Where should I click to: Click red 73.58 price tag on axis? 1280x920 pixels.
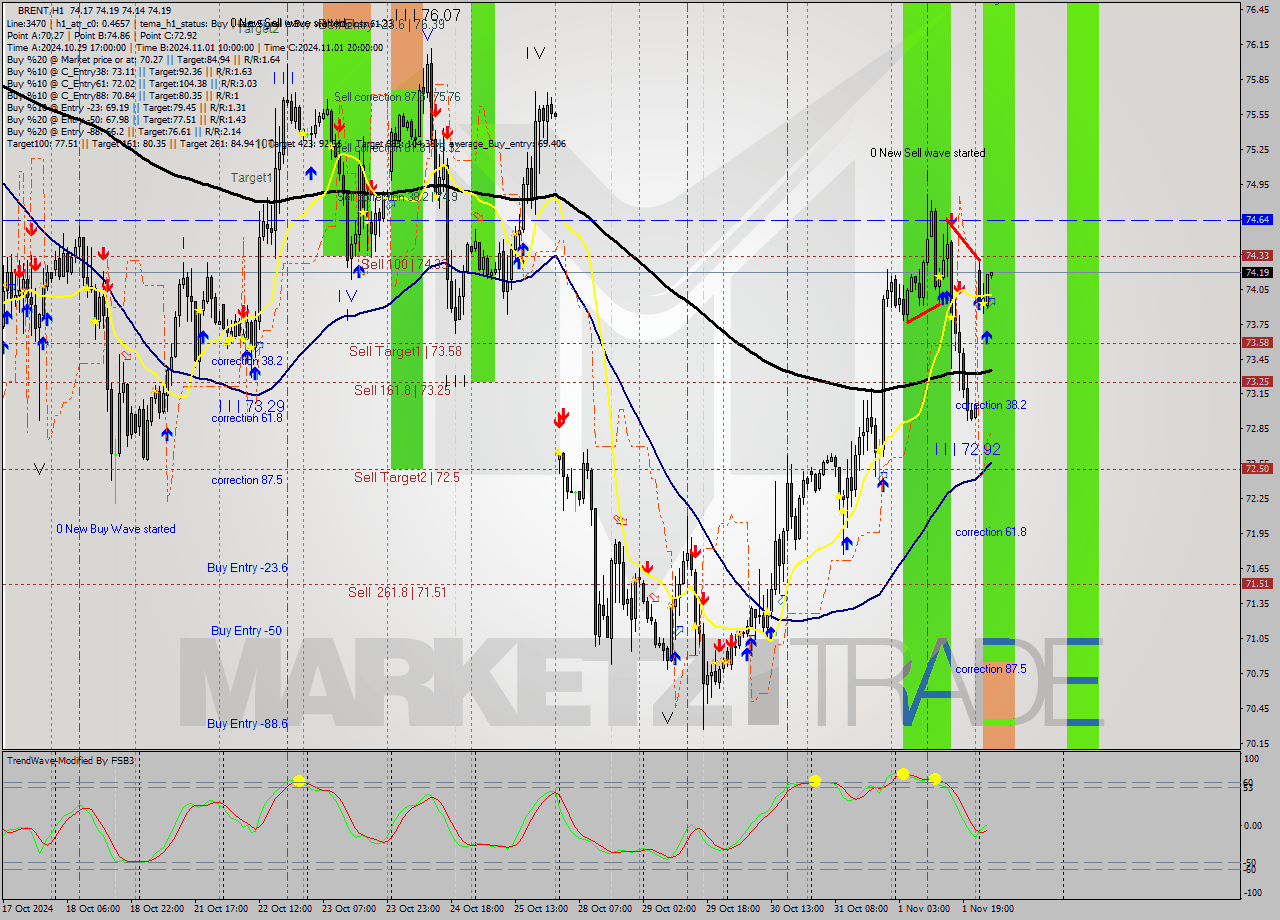tap(1257, 343)
